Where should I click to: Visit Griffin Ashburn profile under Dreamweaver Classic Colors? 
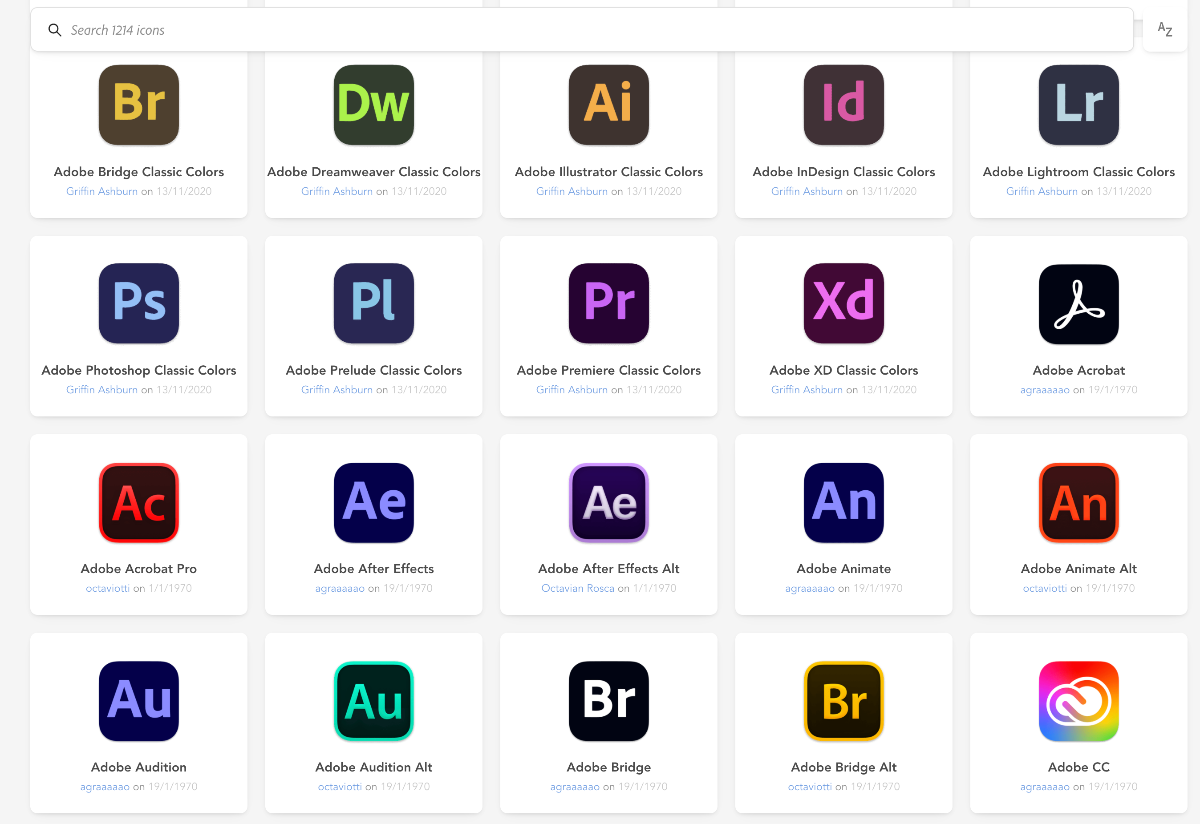(337, 191)
